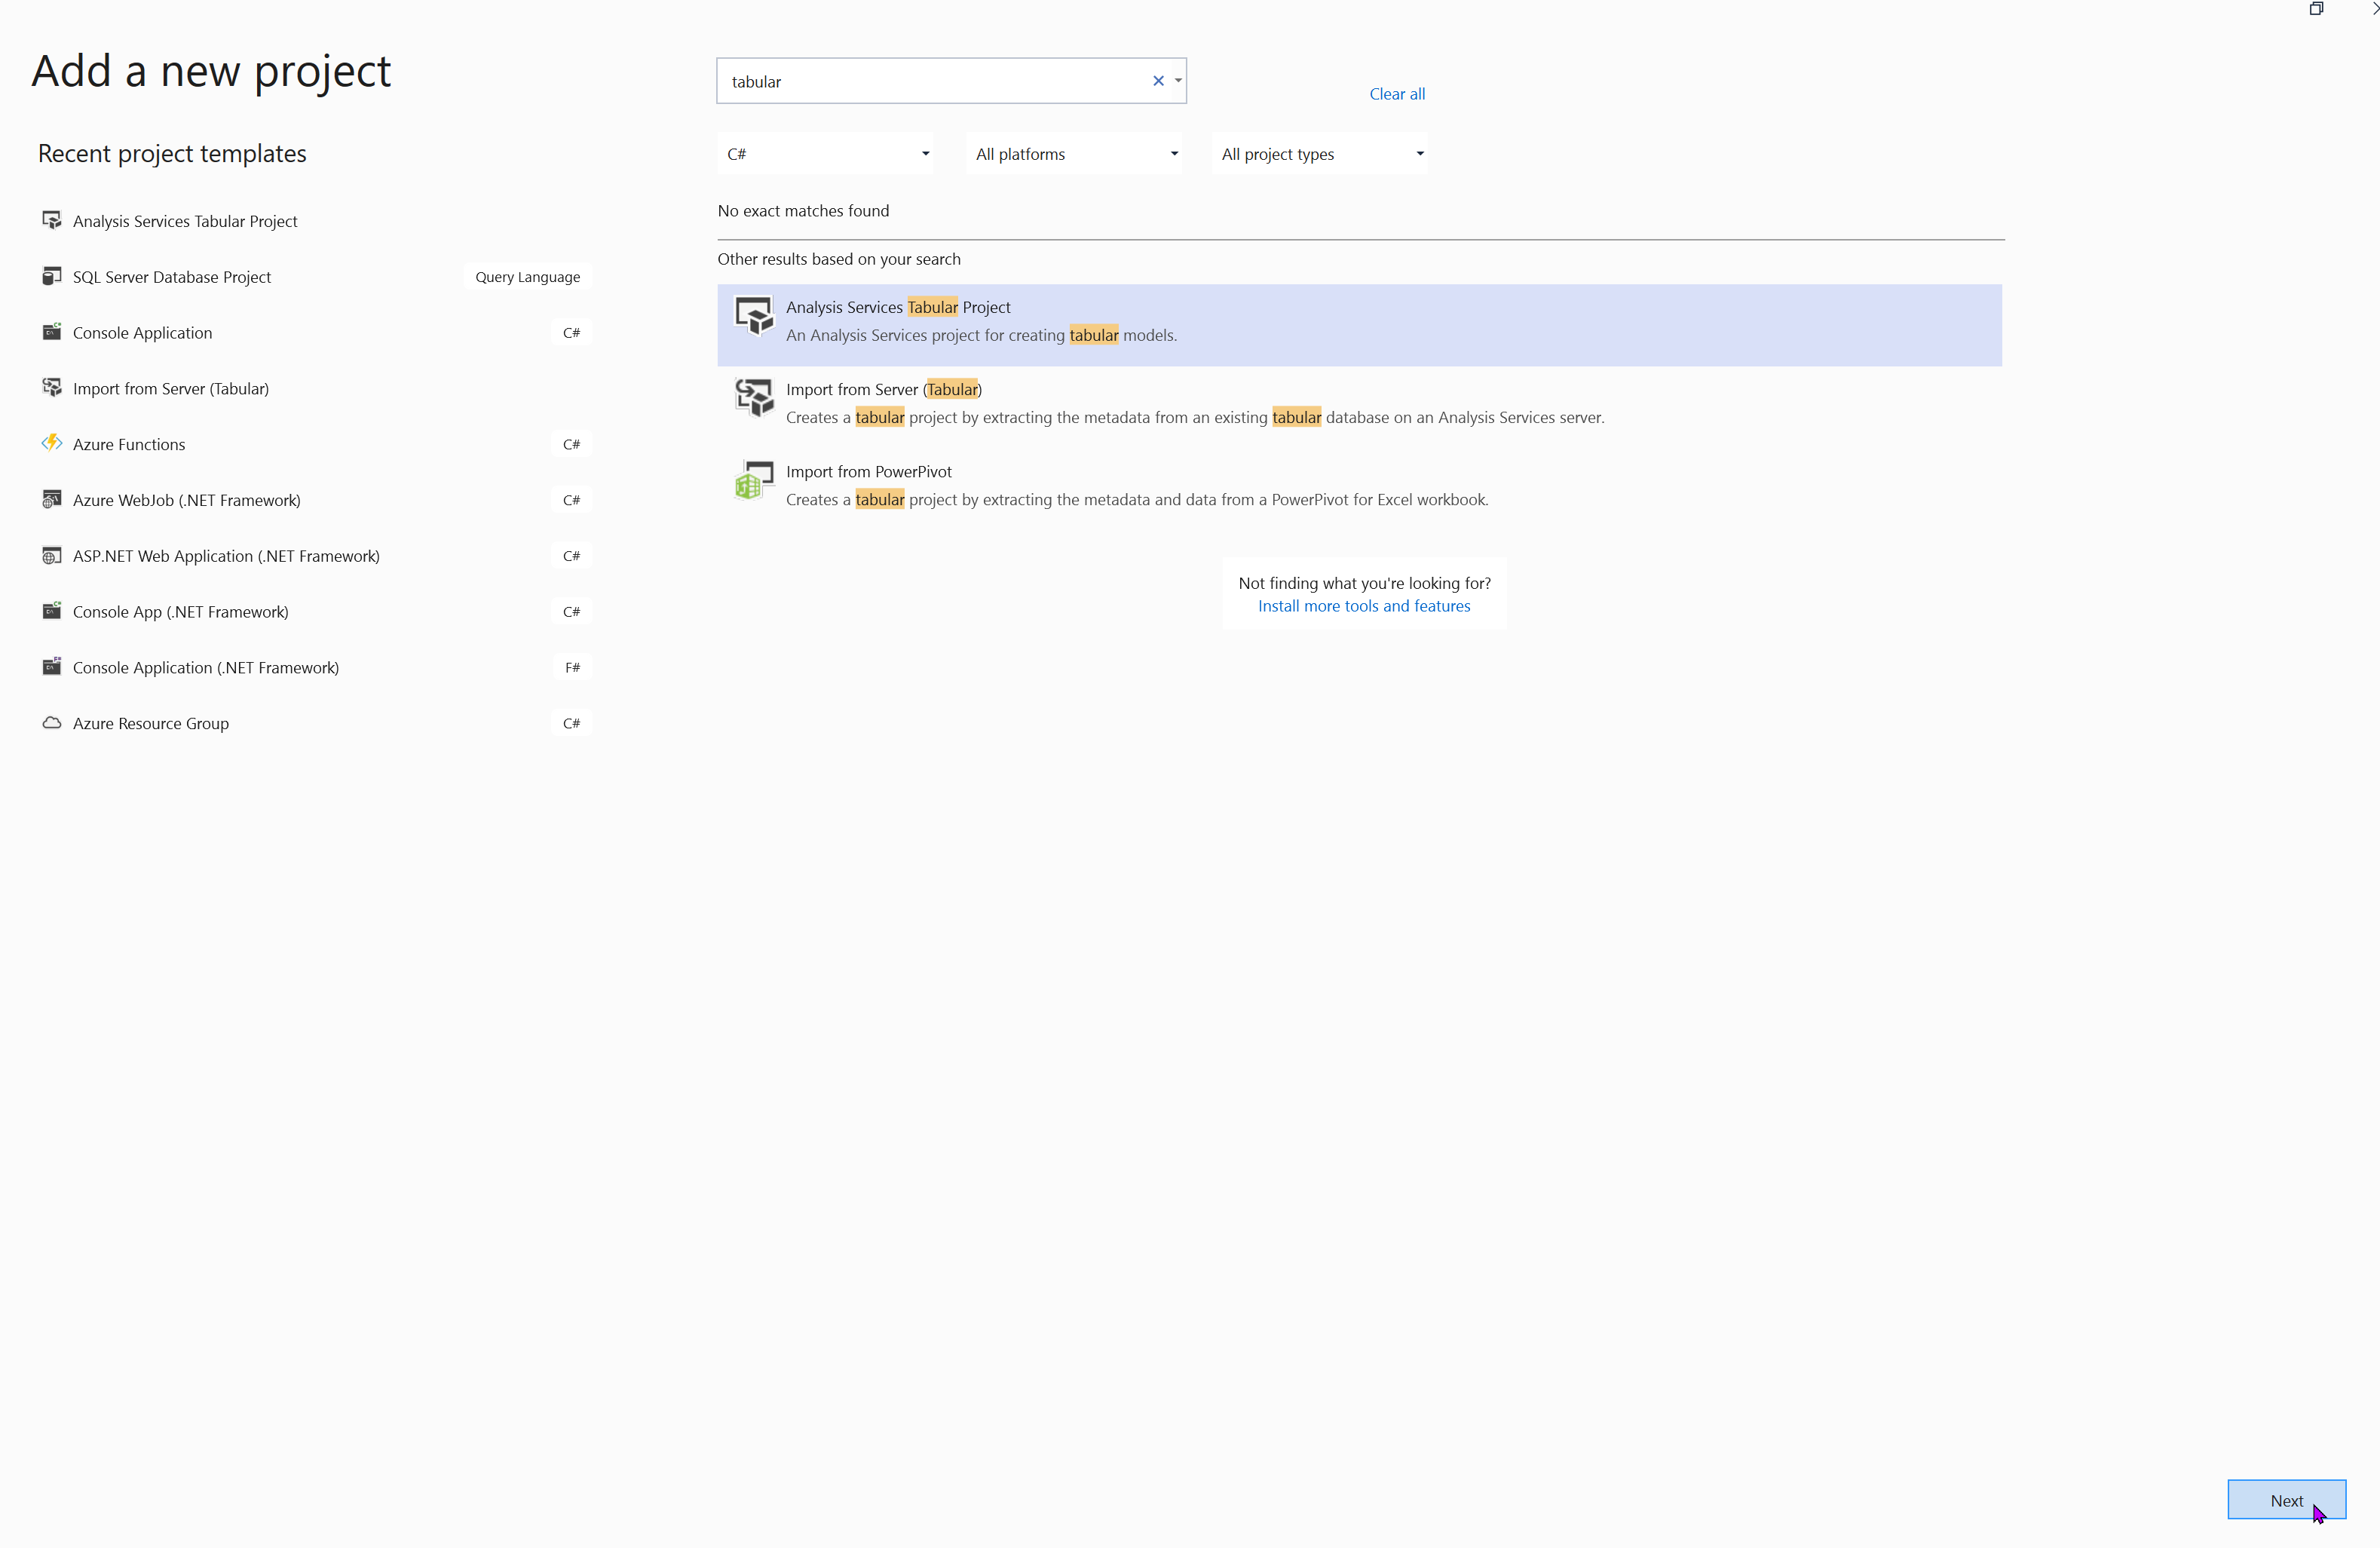The width and height of the screenshot is (2380, 1548).
Task: Click the Azure Functions lightning icon
Action: coord(52,444)
